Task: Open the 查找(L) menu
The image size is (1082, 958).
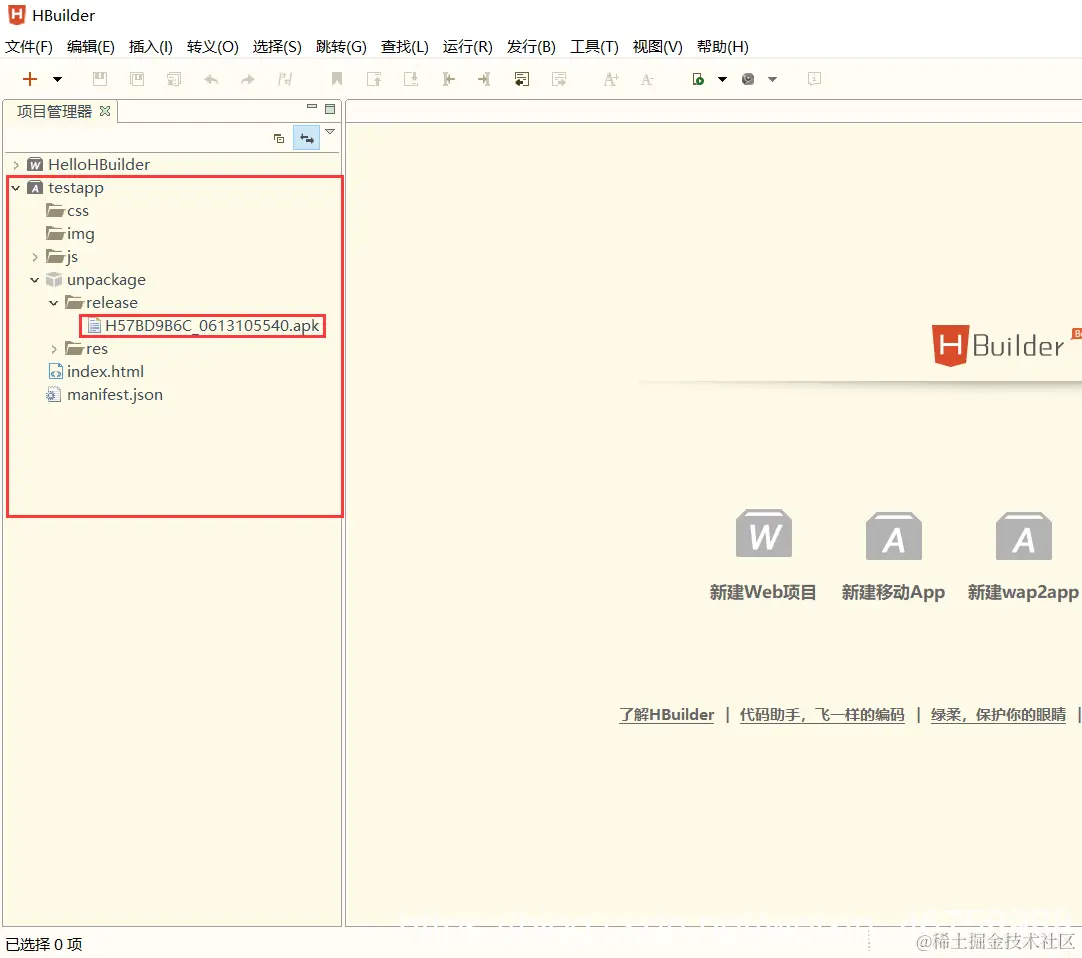Action: (x=404, y=47)
